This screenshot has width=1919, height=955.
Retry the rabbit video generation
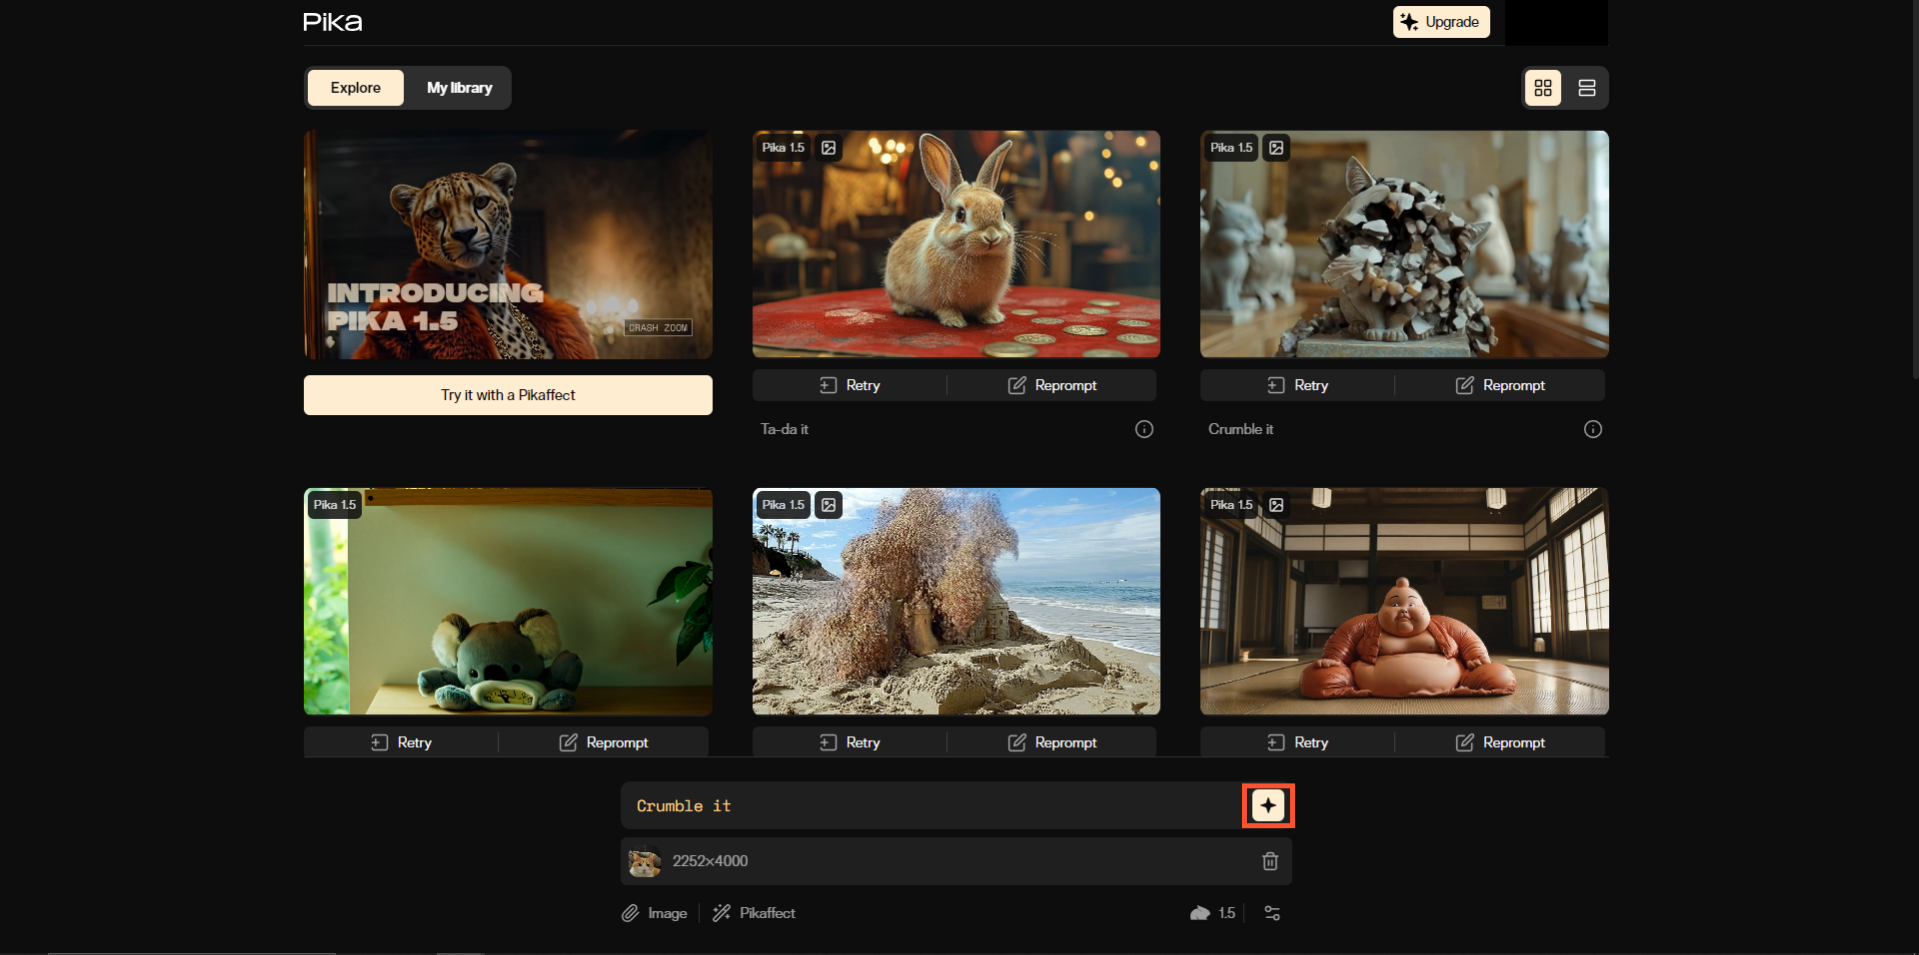[x=850, y=385]
